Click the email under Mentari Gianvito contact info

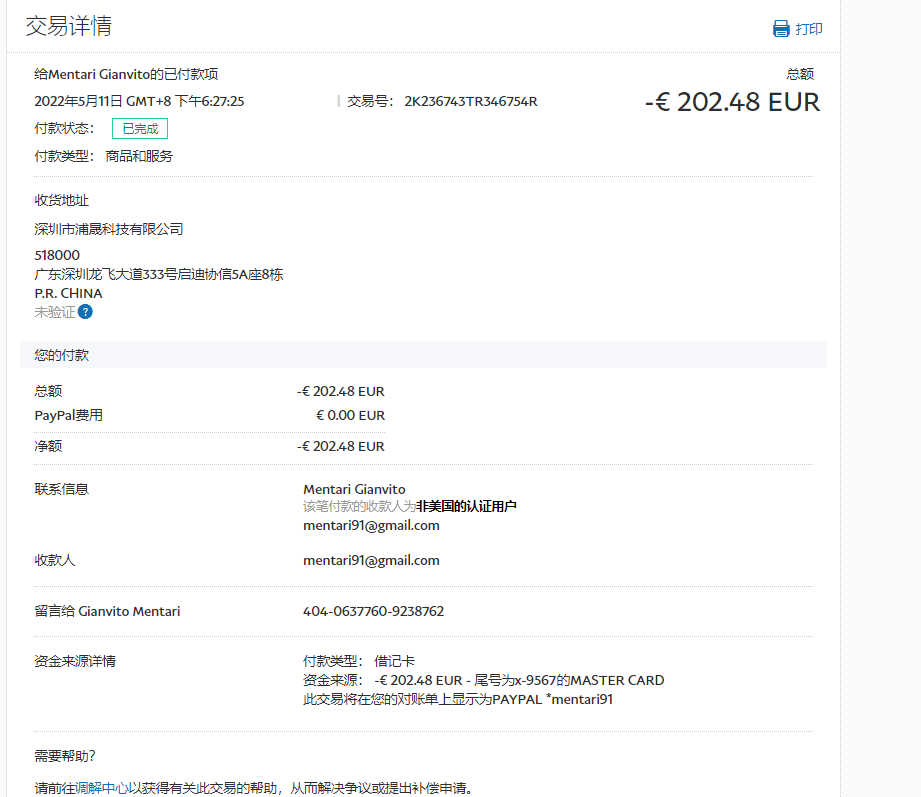pyautogui.click(x=371, y=525)
